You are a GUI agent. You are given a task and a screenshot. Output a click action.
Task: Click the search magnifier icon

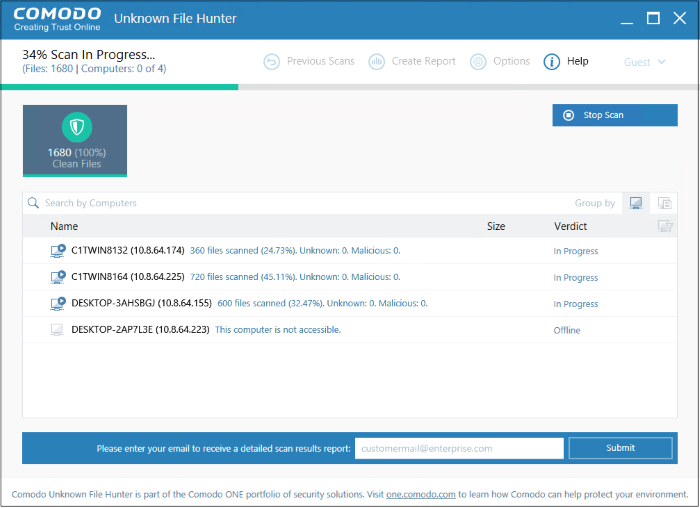(33, 203)
